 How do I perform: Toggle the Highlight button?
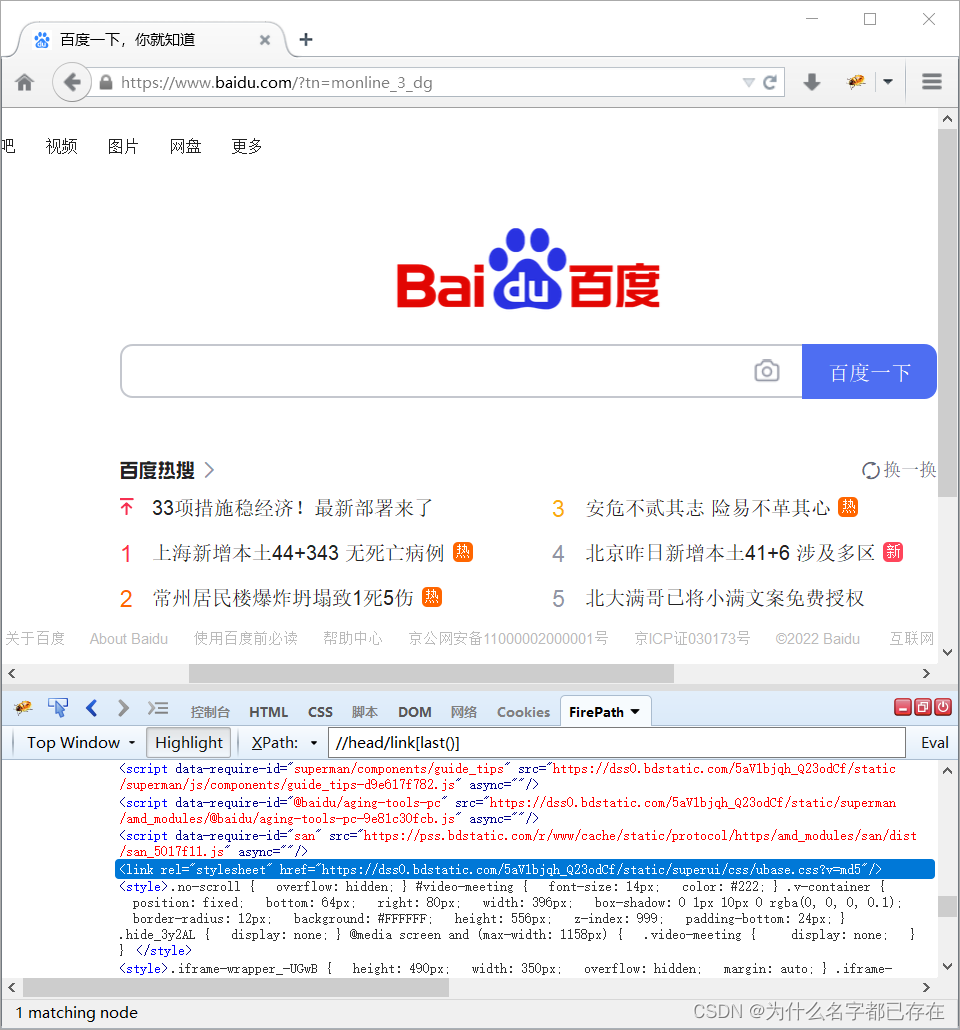coord(189,743)
